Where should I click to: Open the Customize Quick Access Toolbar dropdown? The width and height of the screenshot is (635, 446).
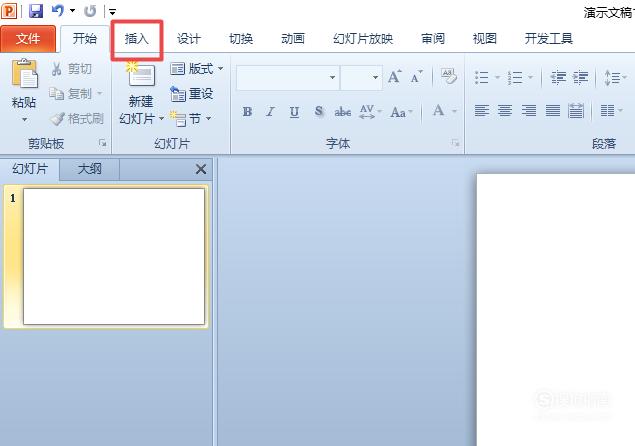coord(112,12)
